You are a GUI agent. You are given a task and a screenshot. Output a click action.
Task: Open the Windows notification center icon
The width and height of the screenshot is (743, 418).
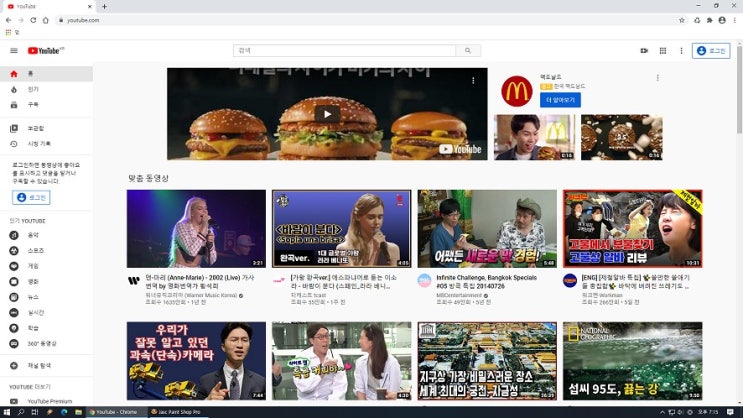pyautogui.click(x=730, y=412)
